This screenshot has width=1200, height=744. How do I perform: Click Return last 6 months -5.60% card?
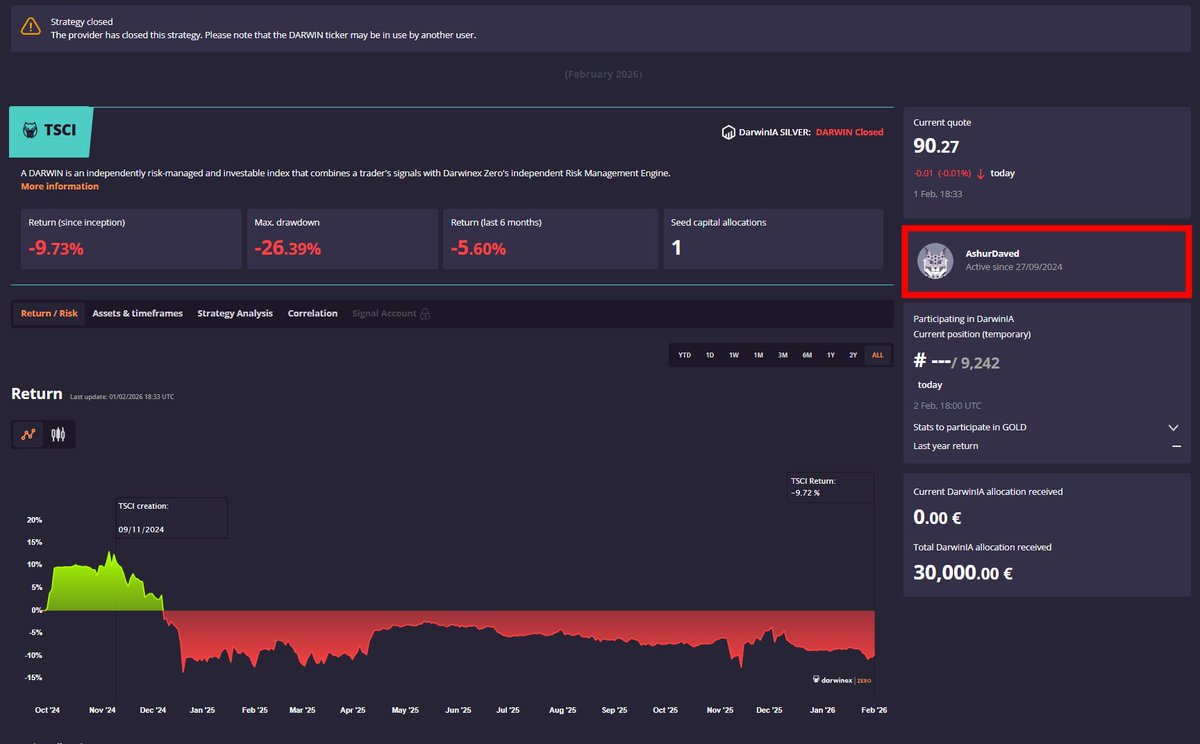click(551, 239)
